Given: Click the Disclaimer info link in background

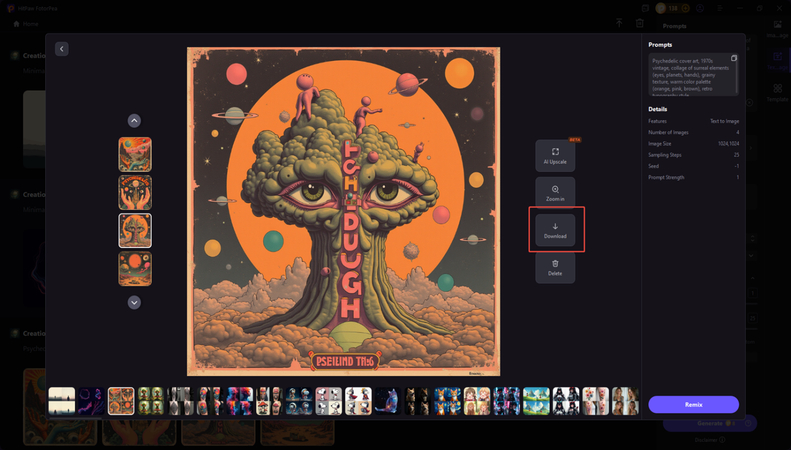Looking at the screenshot, I should (711, 440).
